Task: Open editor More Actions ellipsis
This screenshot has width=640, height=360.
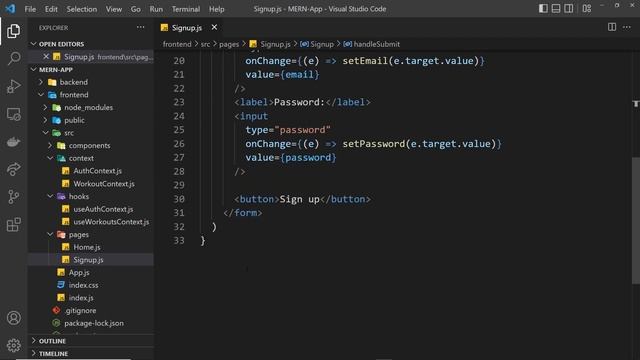Action: point(627,27)
